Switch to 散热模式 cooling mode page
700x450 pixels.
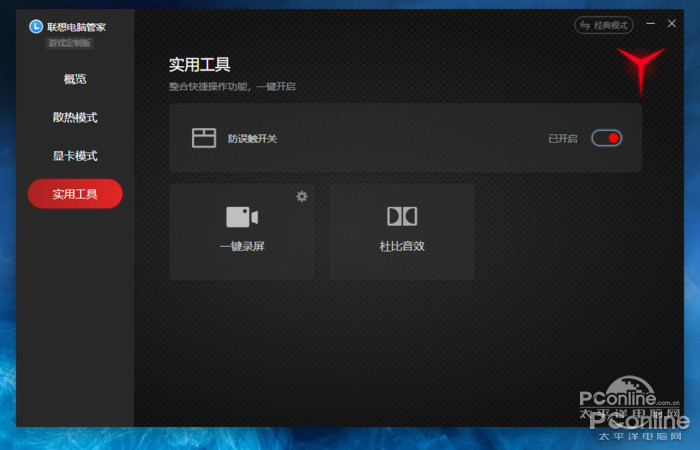tap(75, 117)
